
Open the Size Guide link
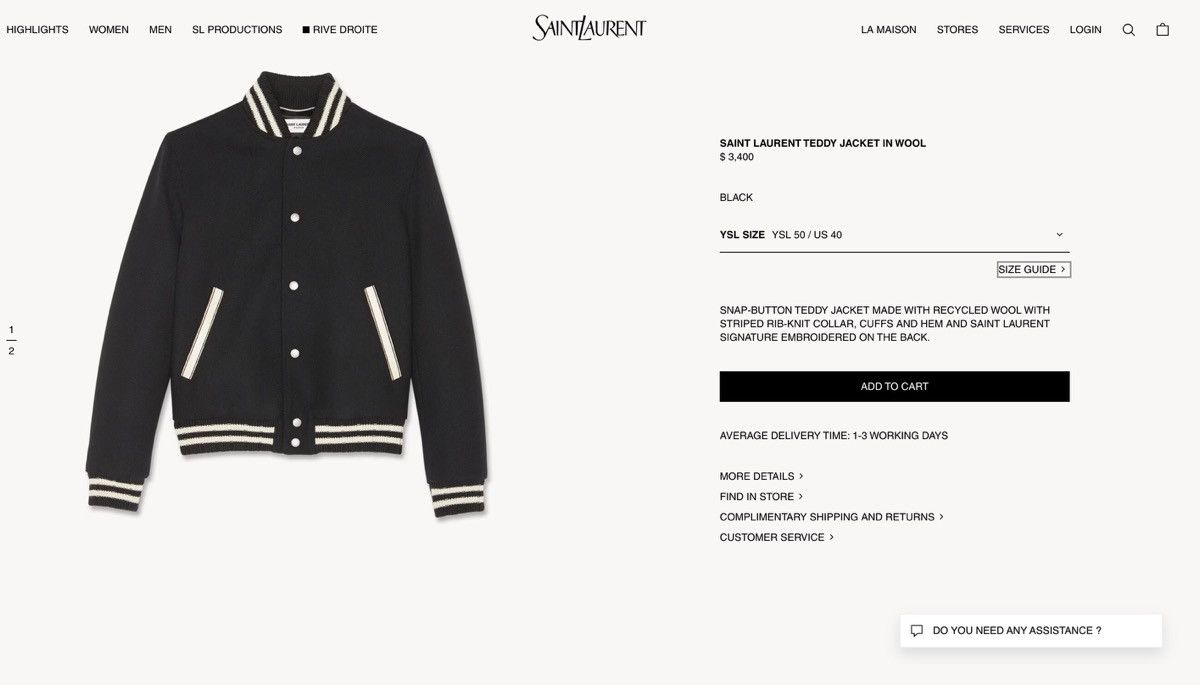pos(1034,269)
